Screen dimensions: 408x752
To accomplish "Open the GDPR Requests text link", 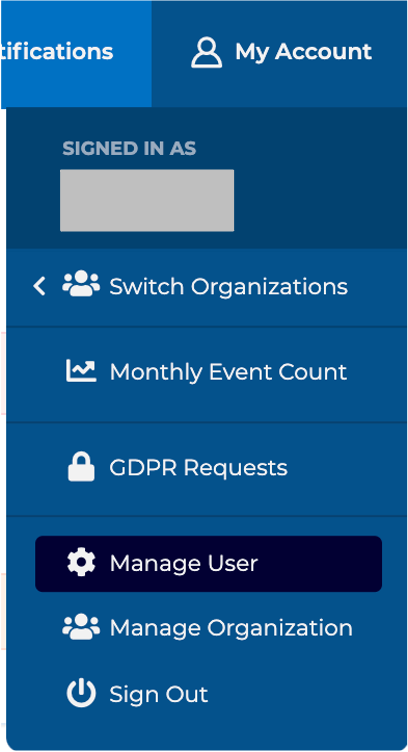I will pos(198,468).
